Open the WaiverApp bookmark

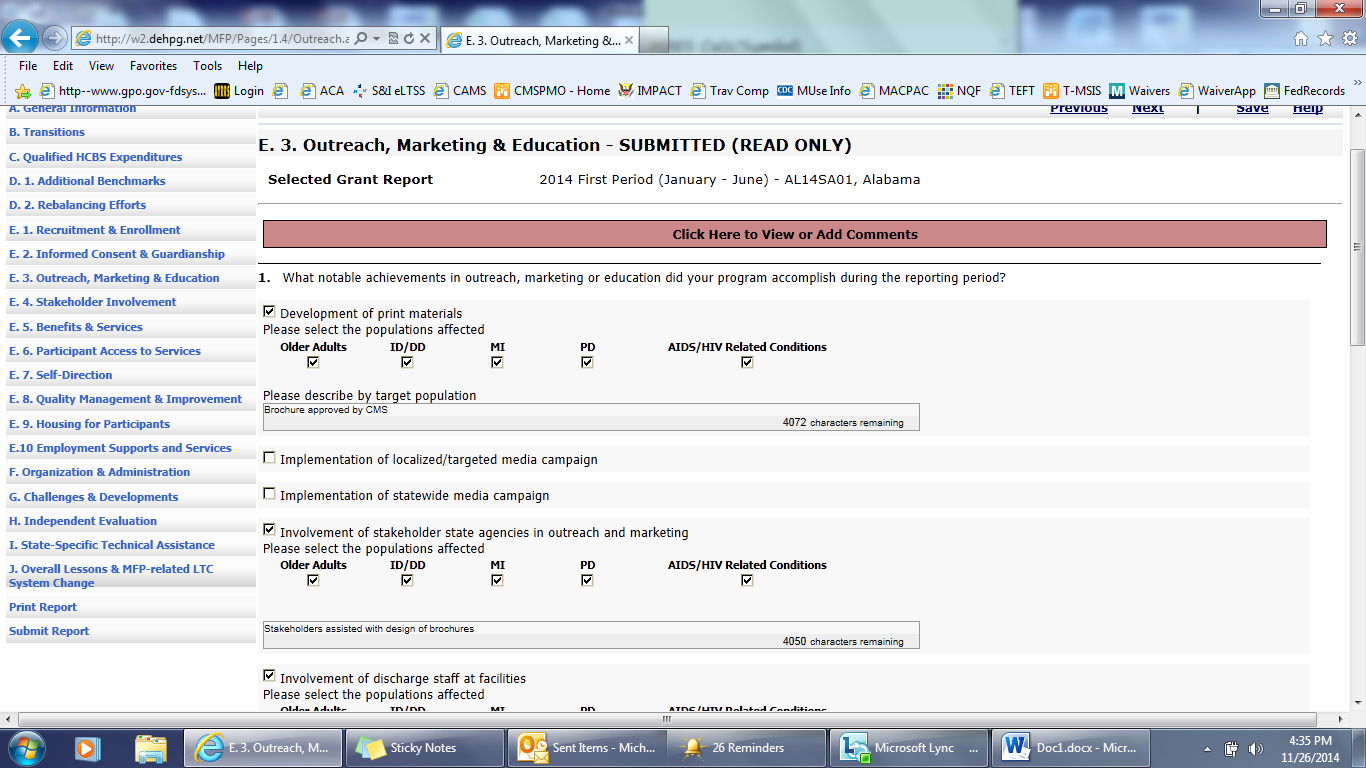coord(1217,91)
